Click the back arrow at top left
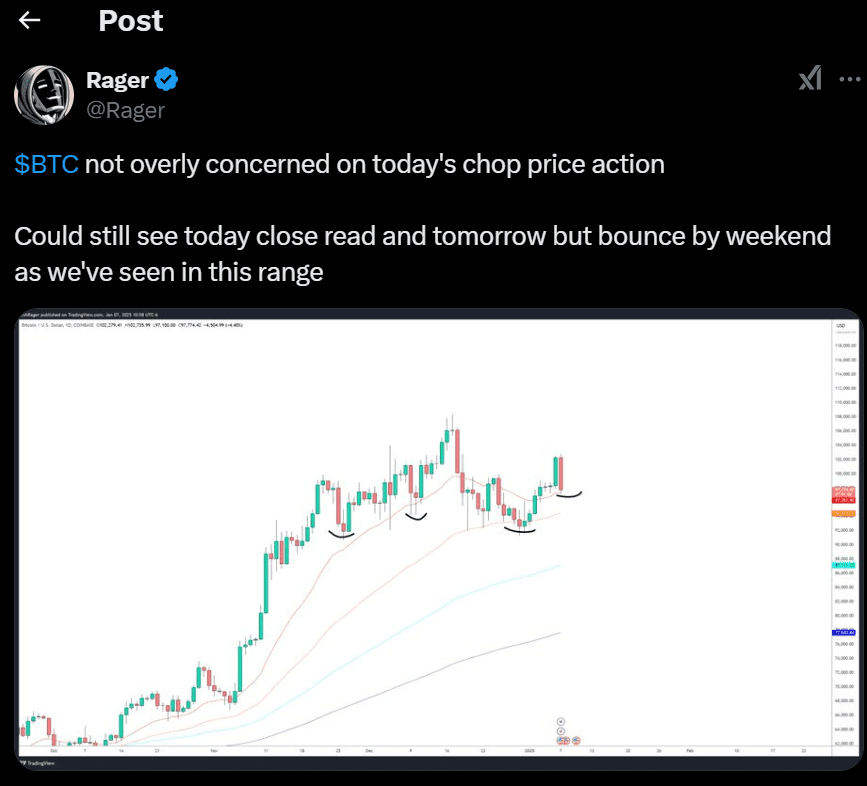 (x=27, y=18)
